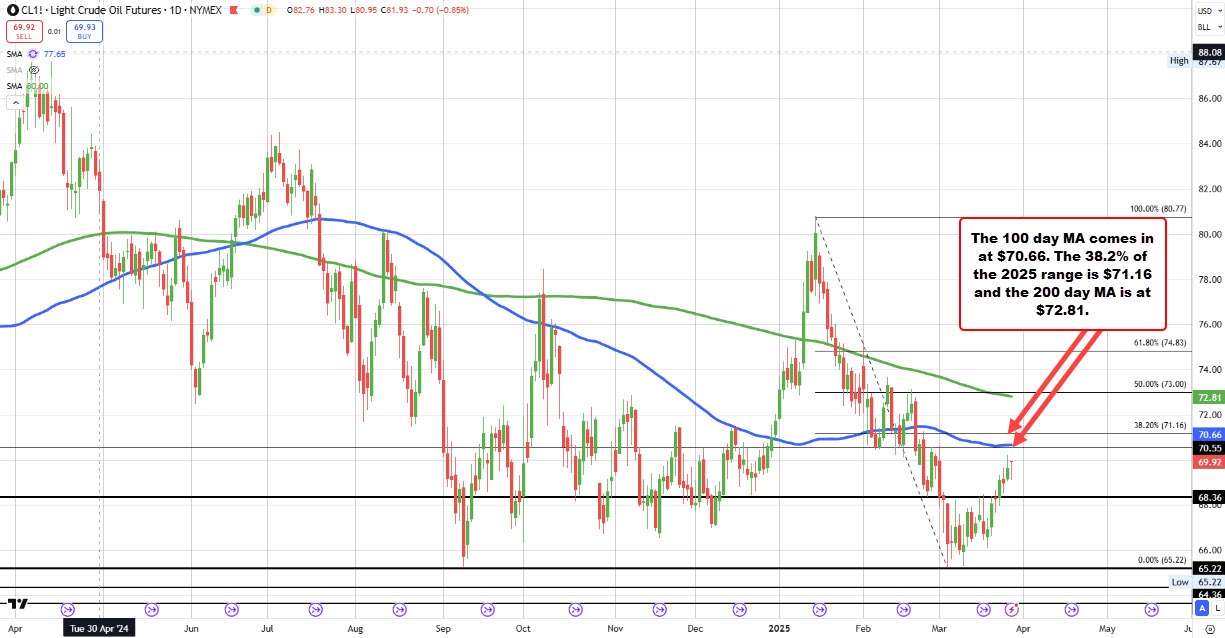Click the magnifier icon in bottom-right corner
The image size is (1225, 638).
1209,629
